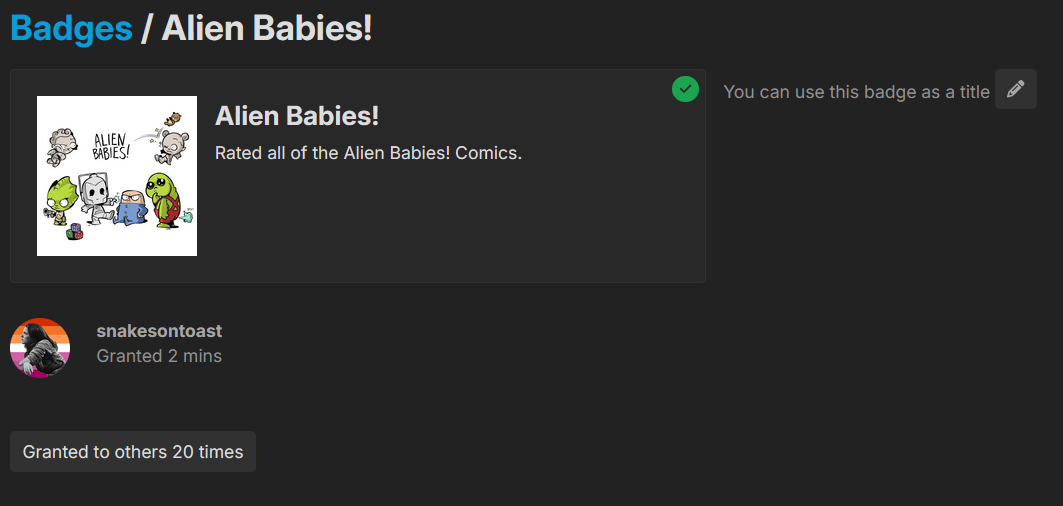Image resolution: width=1063 pixels, height=506 pixels.
Task: Click the Rated all of the Comics description
Action: (368, 153)
